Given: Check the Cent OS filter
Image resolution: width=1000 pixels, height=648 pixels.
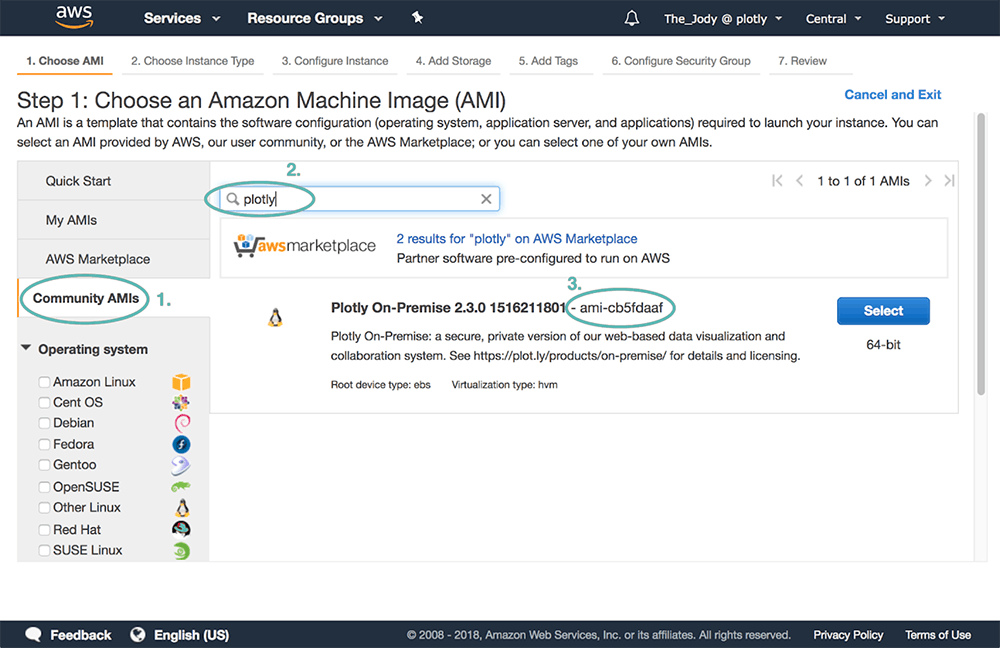Looking at the screenshot, I should click(44, 402).
